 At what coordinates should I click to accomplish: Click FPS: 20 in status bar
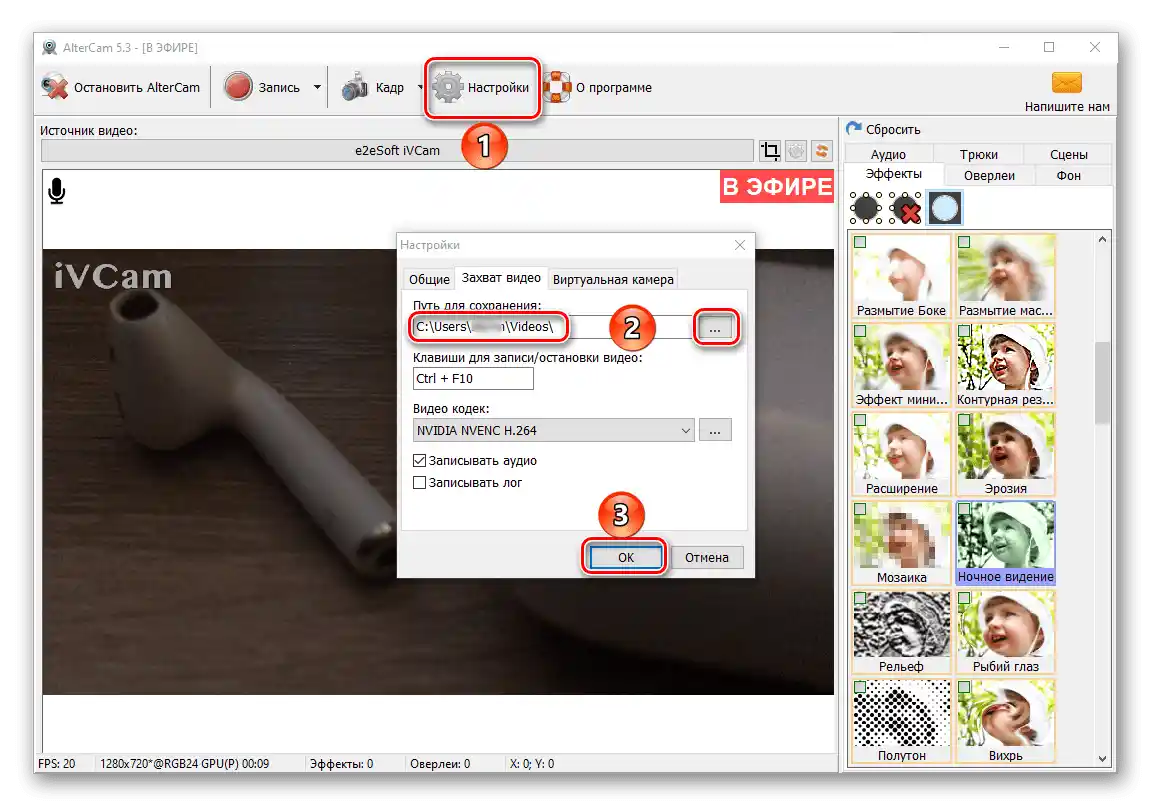57,763
